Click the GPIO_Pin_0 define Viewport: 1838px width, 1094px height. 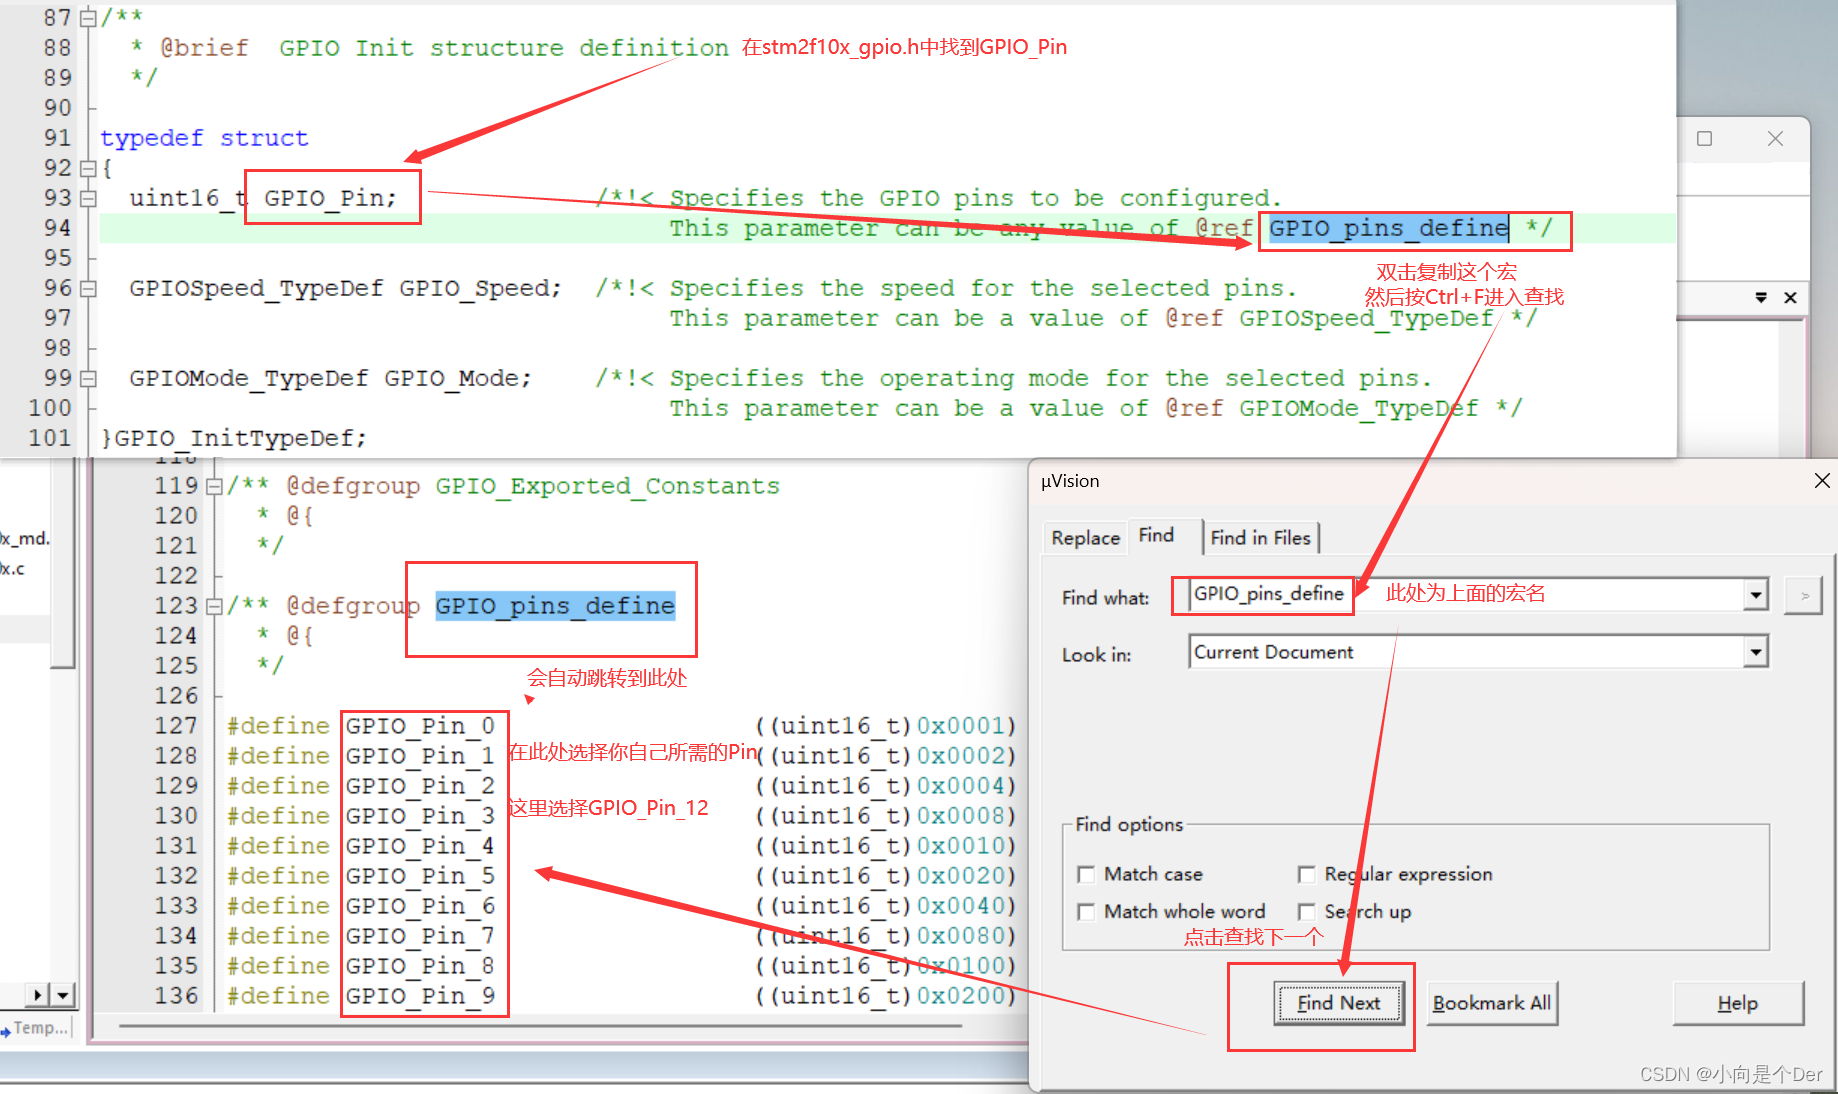click(x=420, y=726)
